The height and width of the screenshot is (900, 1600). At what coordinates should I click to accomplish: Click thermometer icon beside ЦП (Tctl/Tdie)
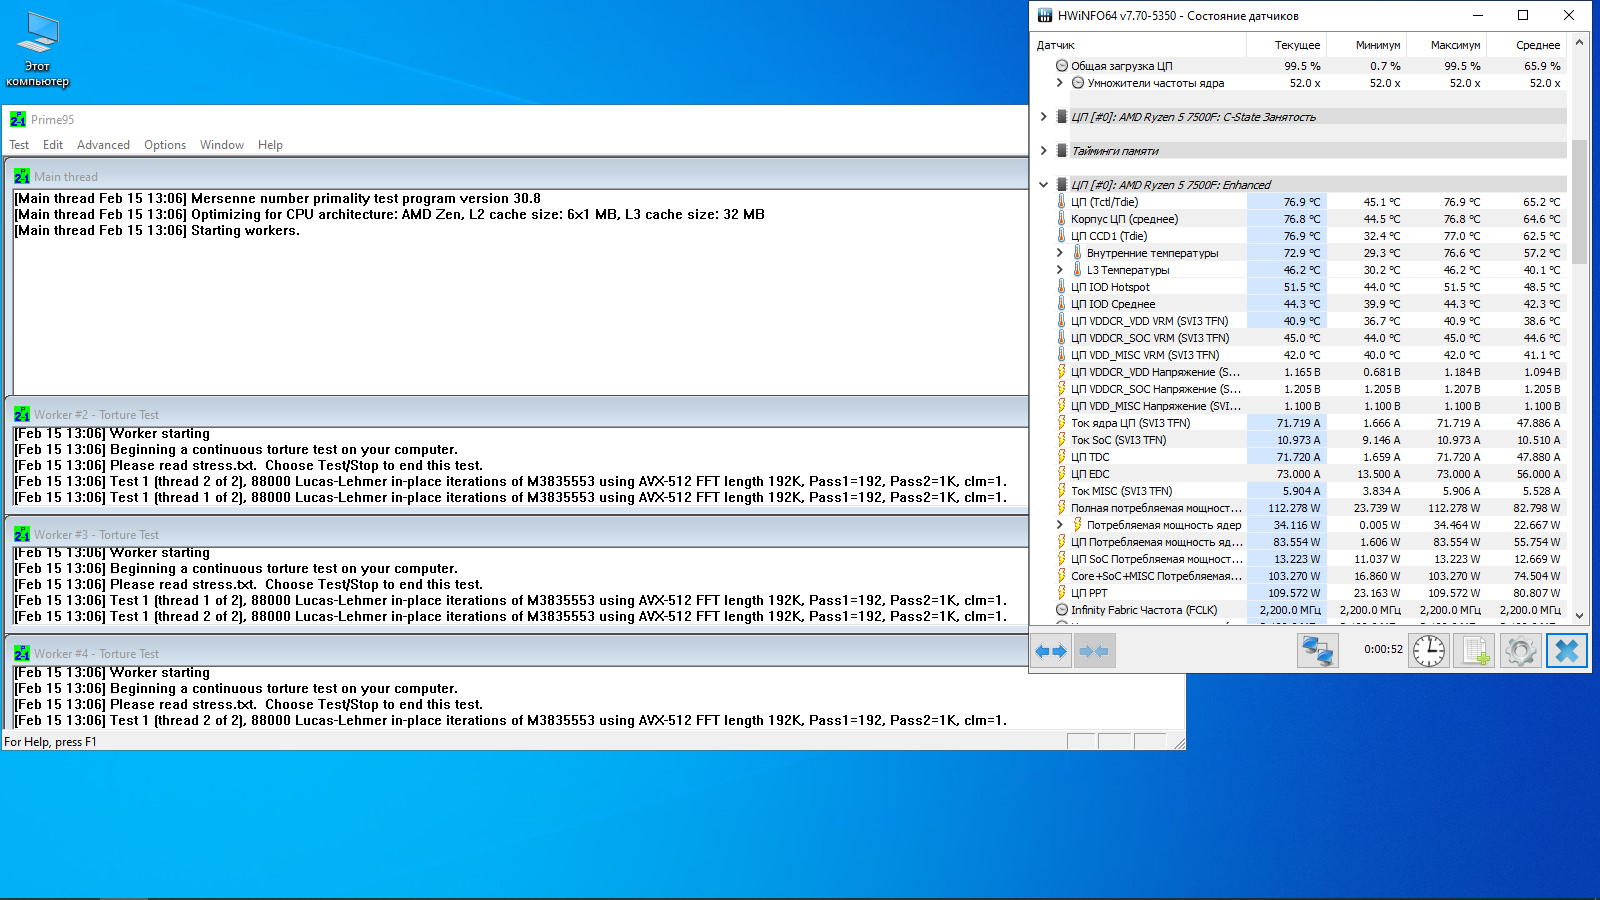(x=1061, y=202)
